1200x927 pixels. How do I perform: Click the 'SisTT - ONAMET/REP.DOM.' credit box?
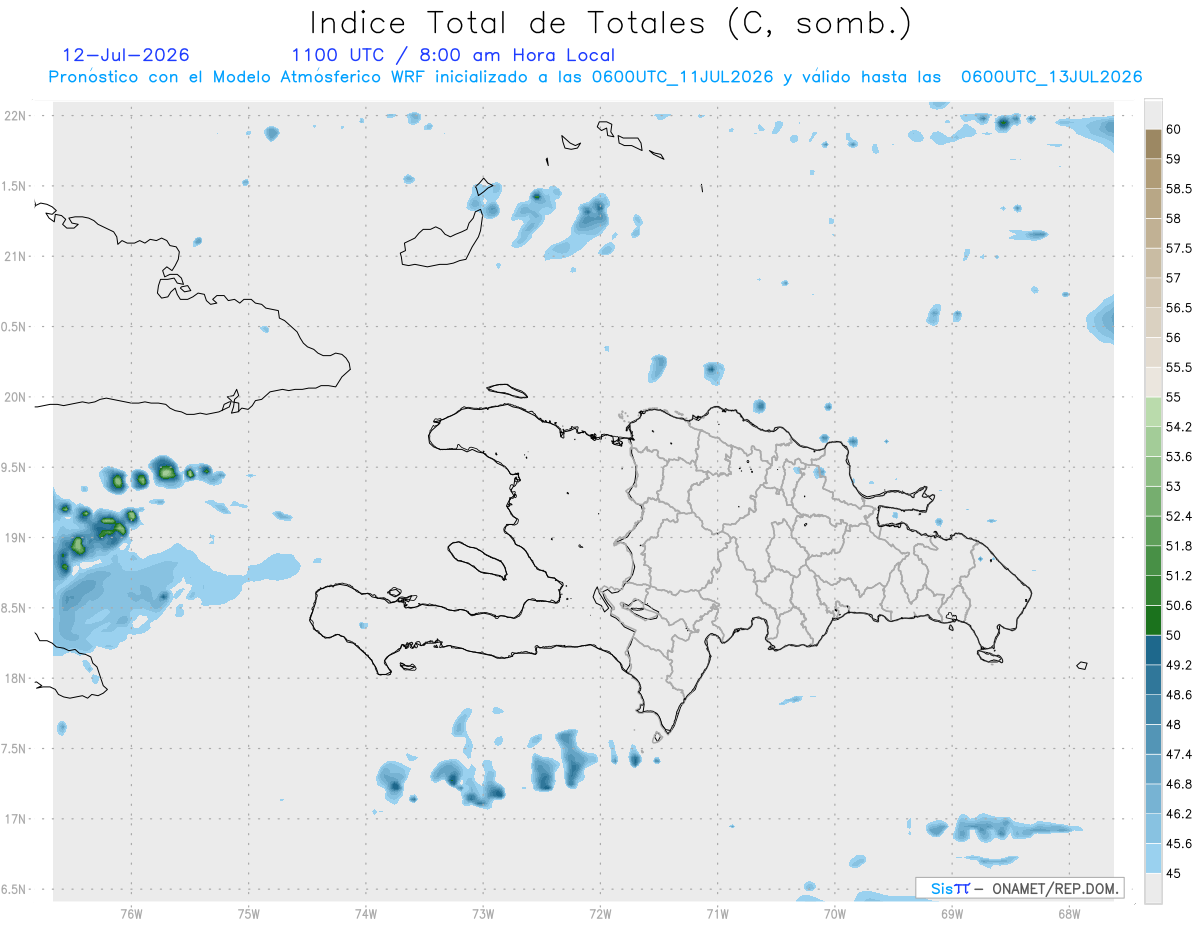[1019, 888]
